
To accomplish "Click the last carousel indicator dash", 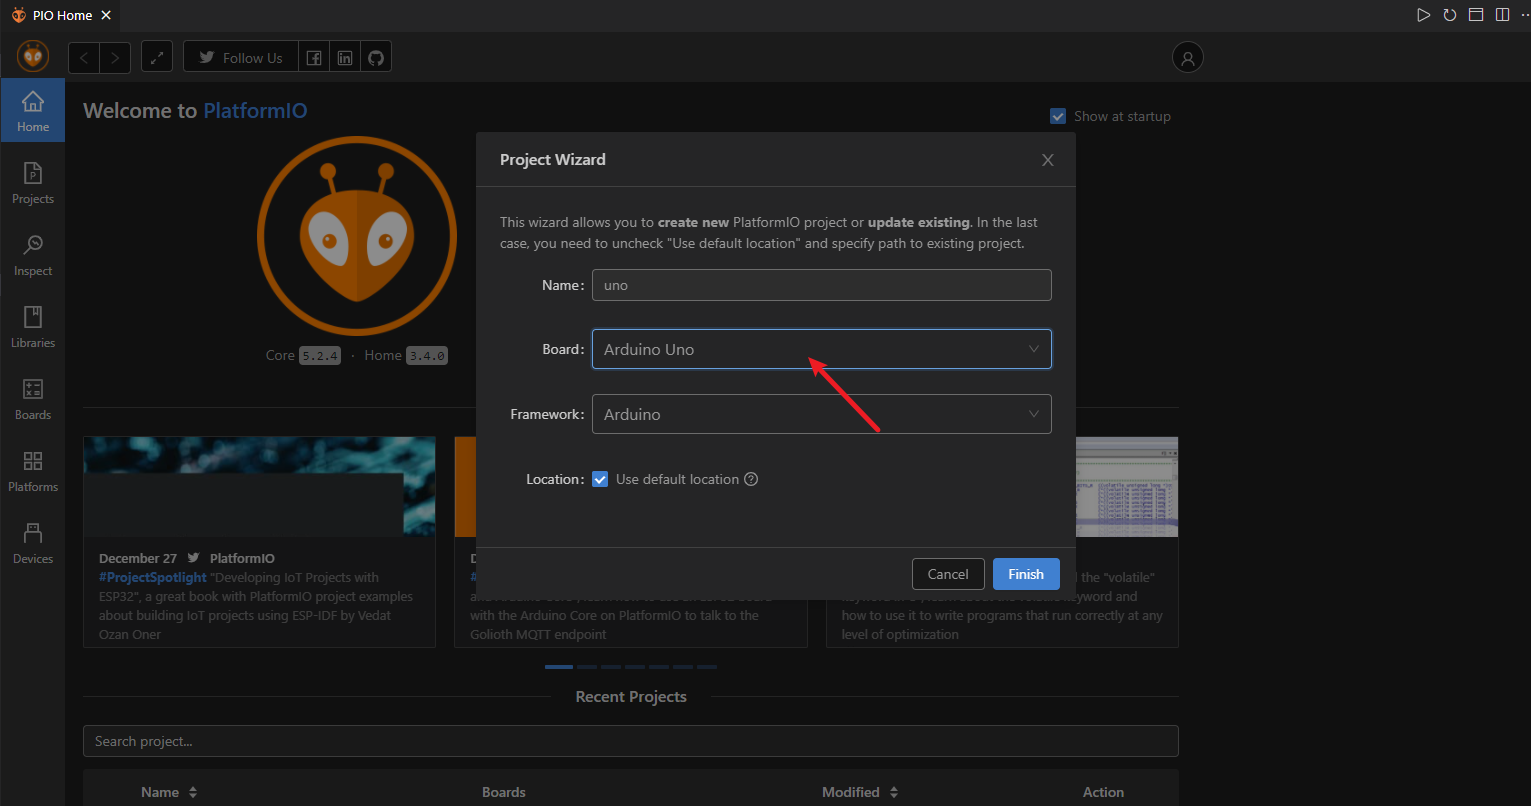I will click(x=707, y=667).
